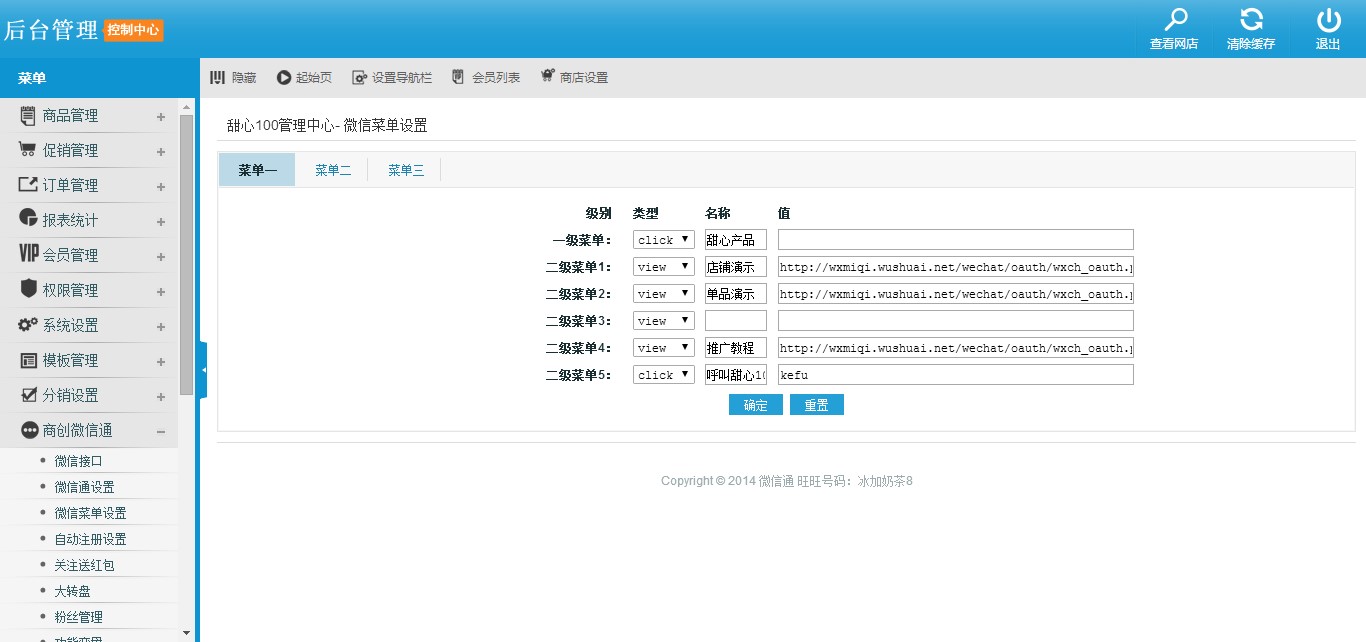
Task: Click the sidebar scrollbar down arrow
Action: pyautogui.click(x=187, y=633)
